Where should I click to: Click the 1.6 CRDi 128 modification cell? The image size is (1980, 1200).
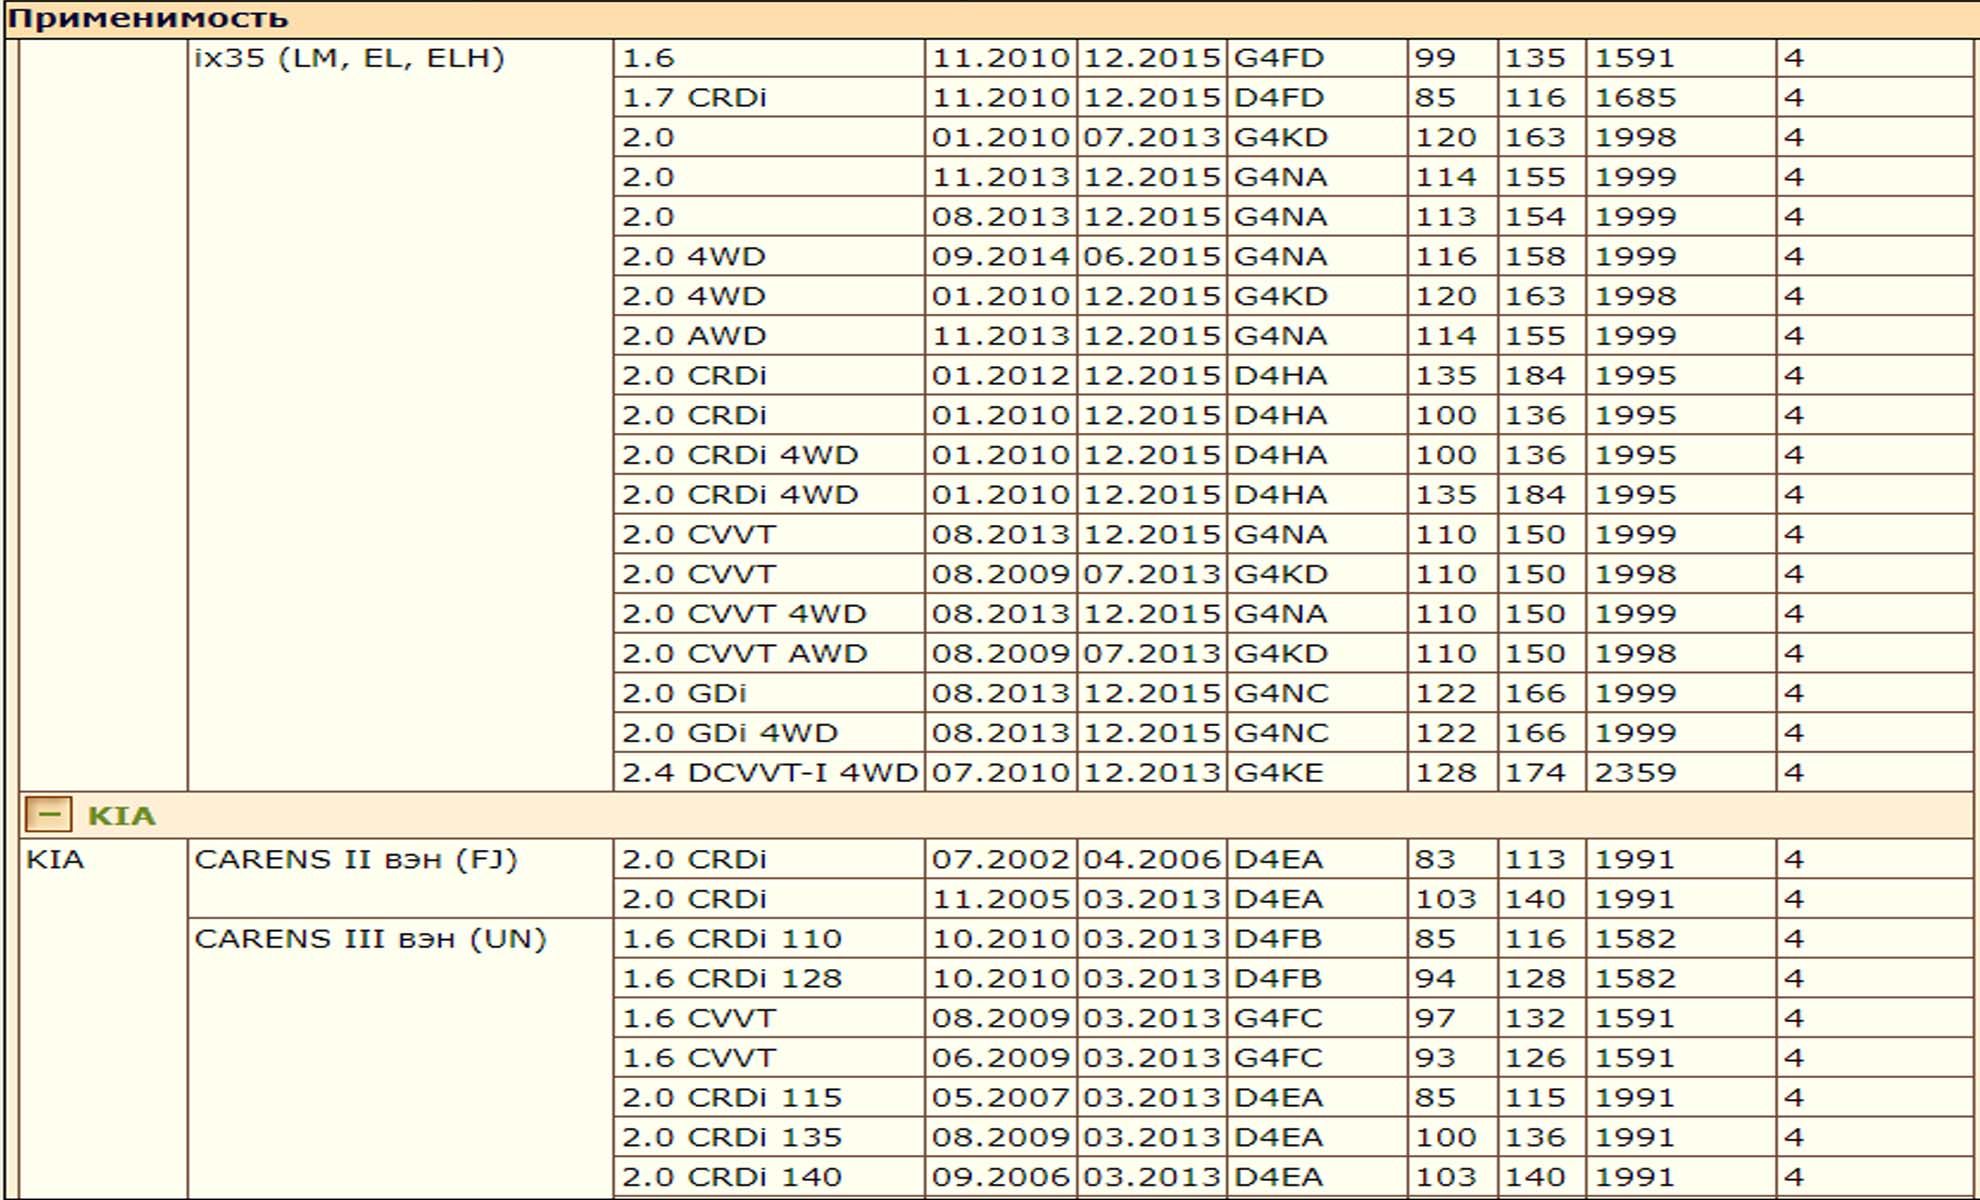tap(731, 979)
